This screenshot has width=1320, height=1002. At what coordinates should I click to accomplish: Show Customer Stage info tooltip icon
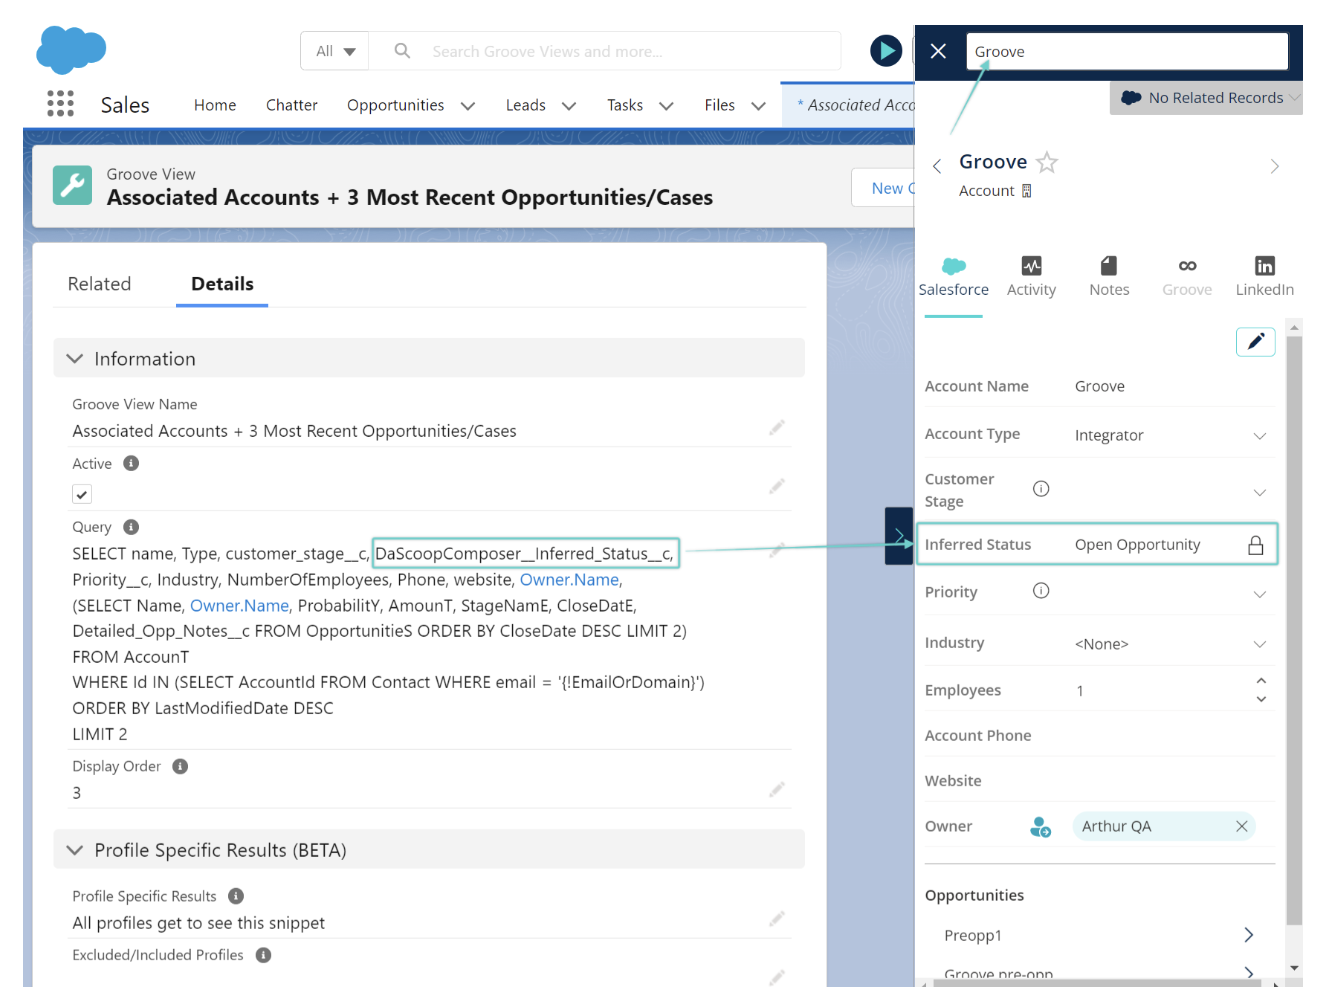pyautogui.click(x=1041, y=489)
